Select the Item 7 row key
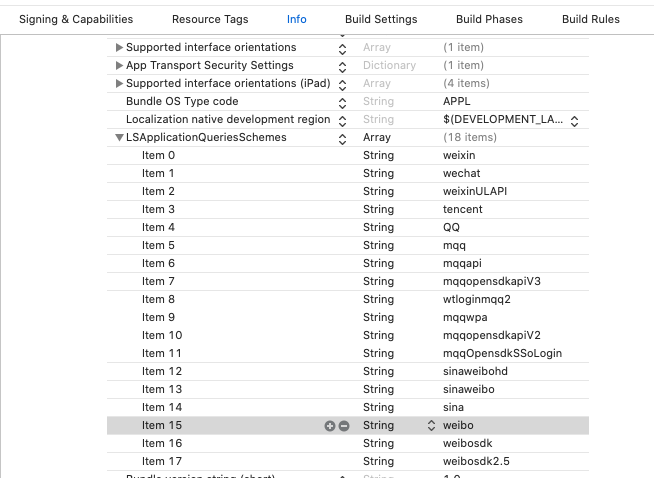 click(158, 281)
